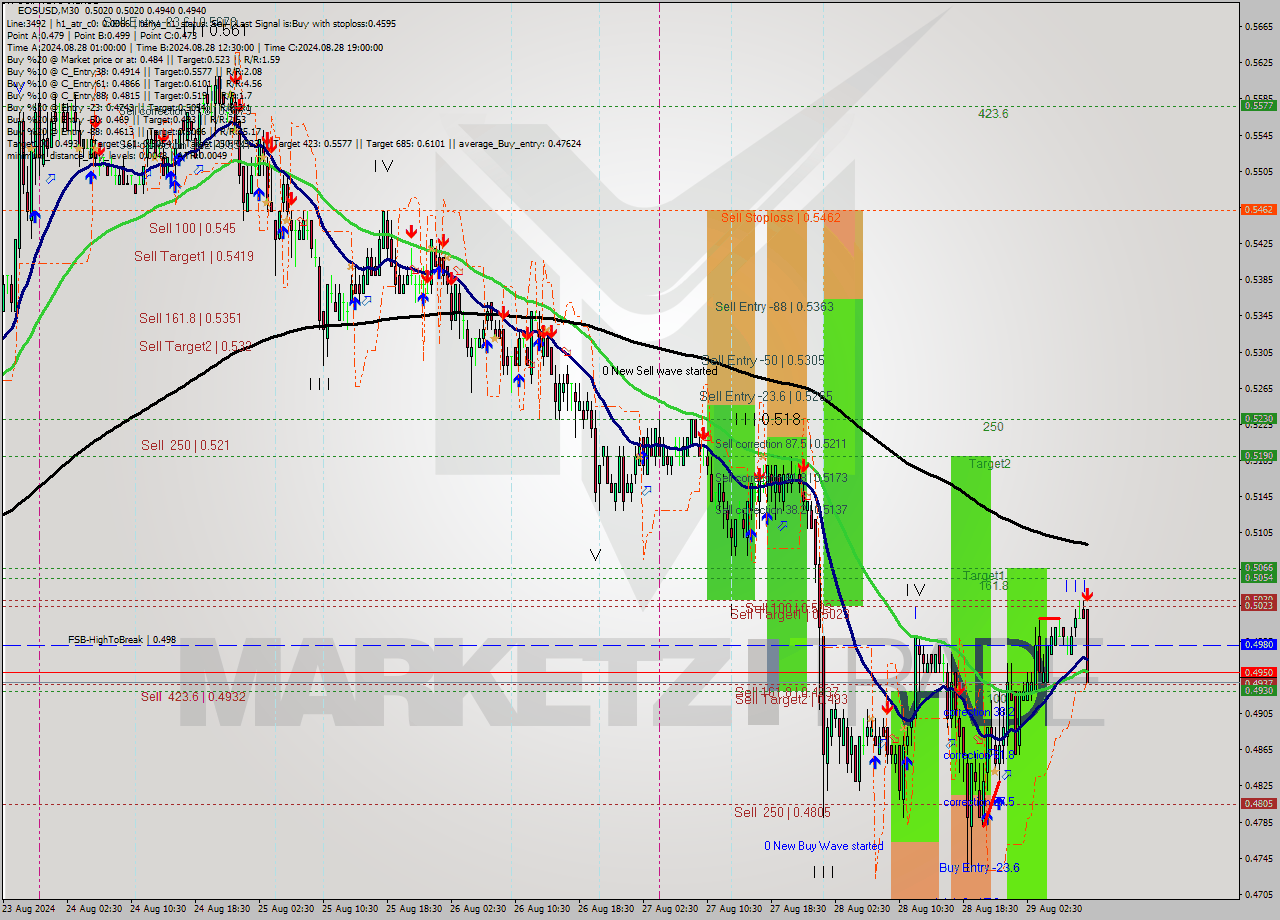This screenshot has width=1280, height=920.
Task: Click the '423.6' Fibonacci level label
Action: pos(993,114)
